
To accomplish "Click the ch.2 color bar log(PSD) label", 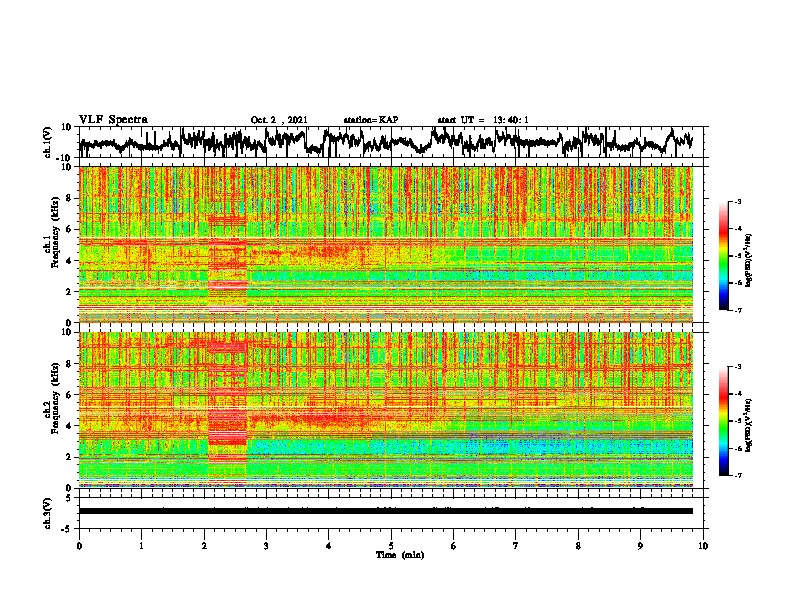I will click(749, 425).
